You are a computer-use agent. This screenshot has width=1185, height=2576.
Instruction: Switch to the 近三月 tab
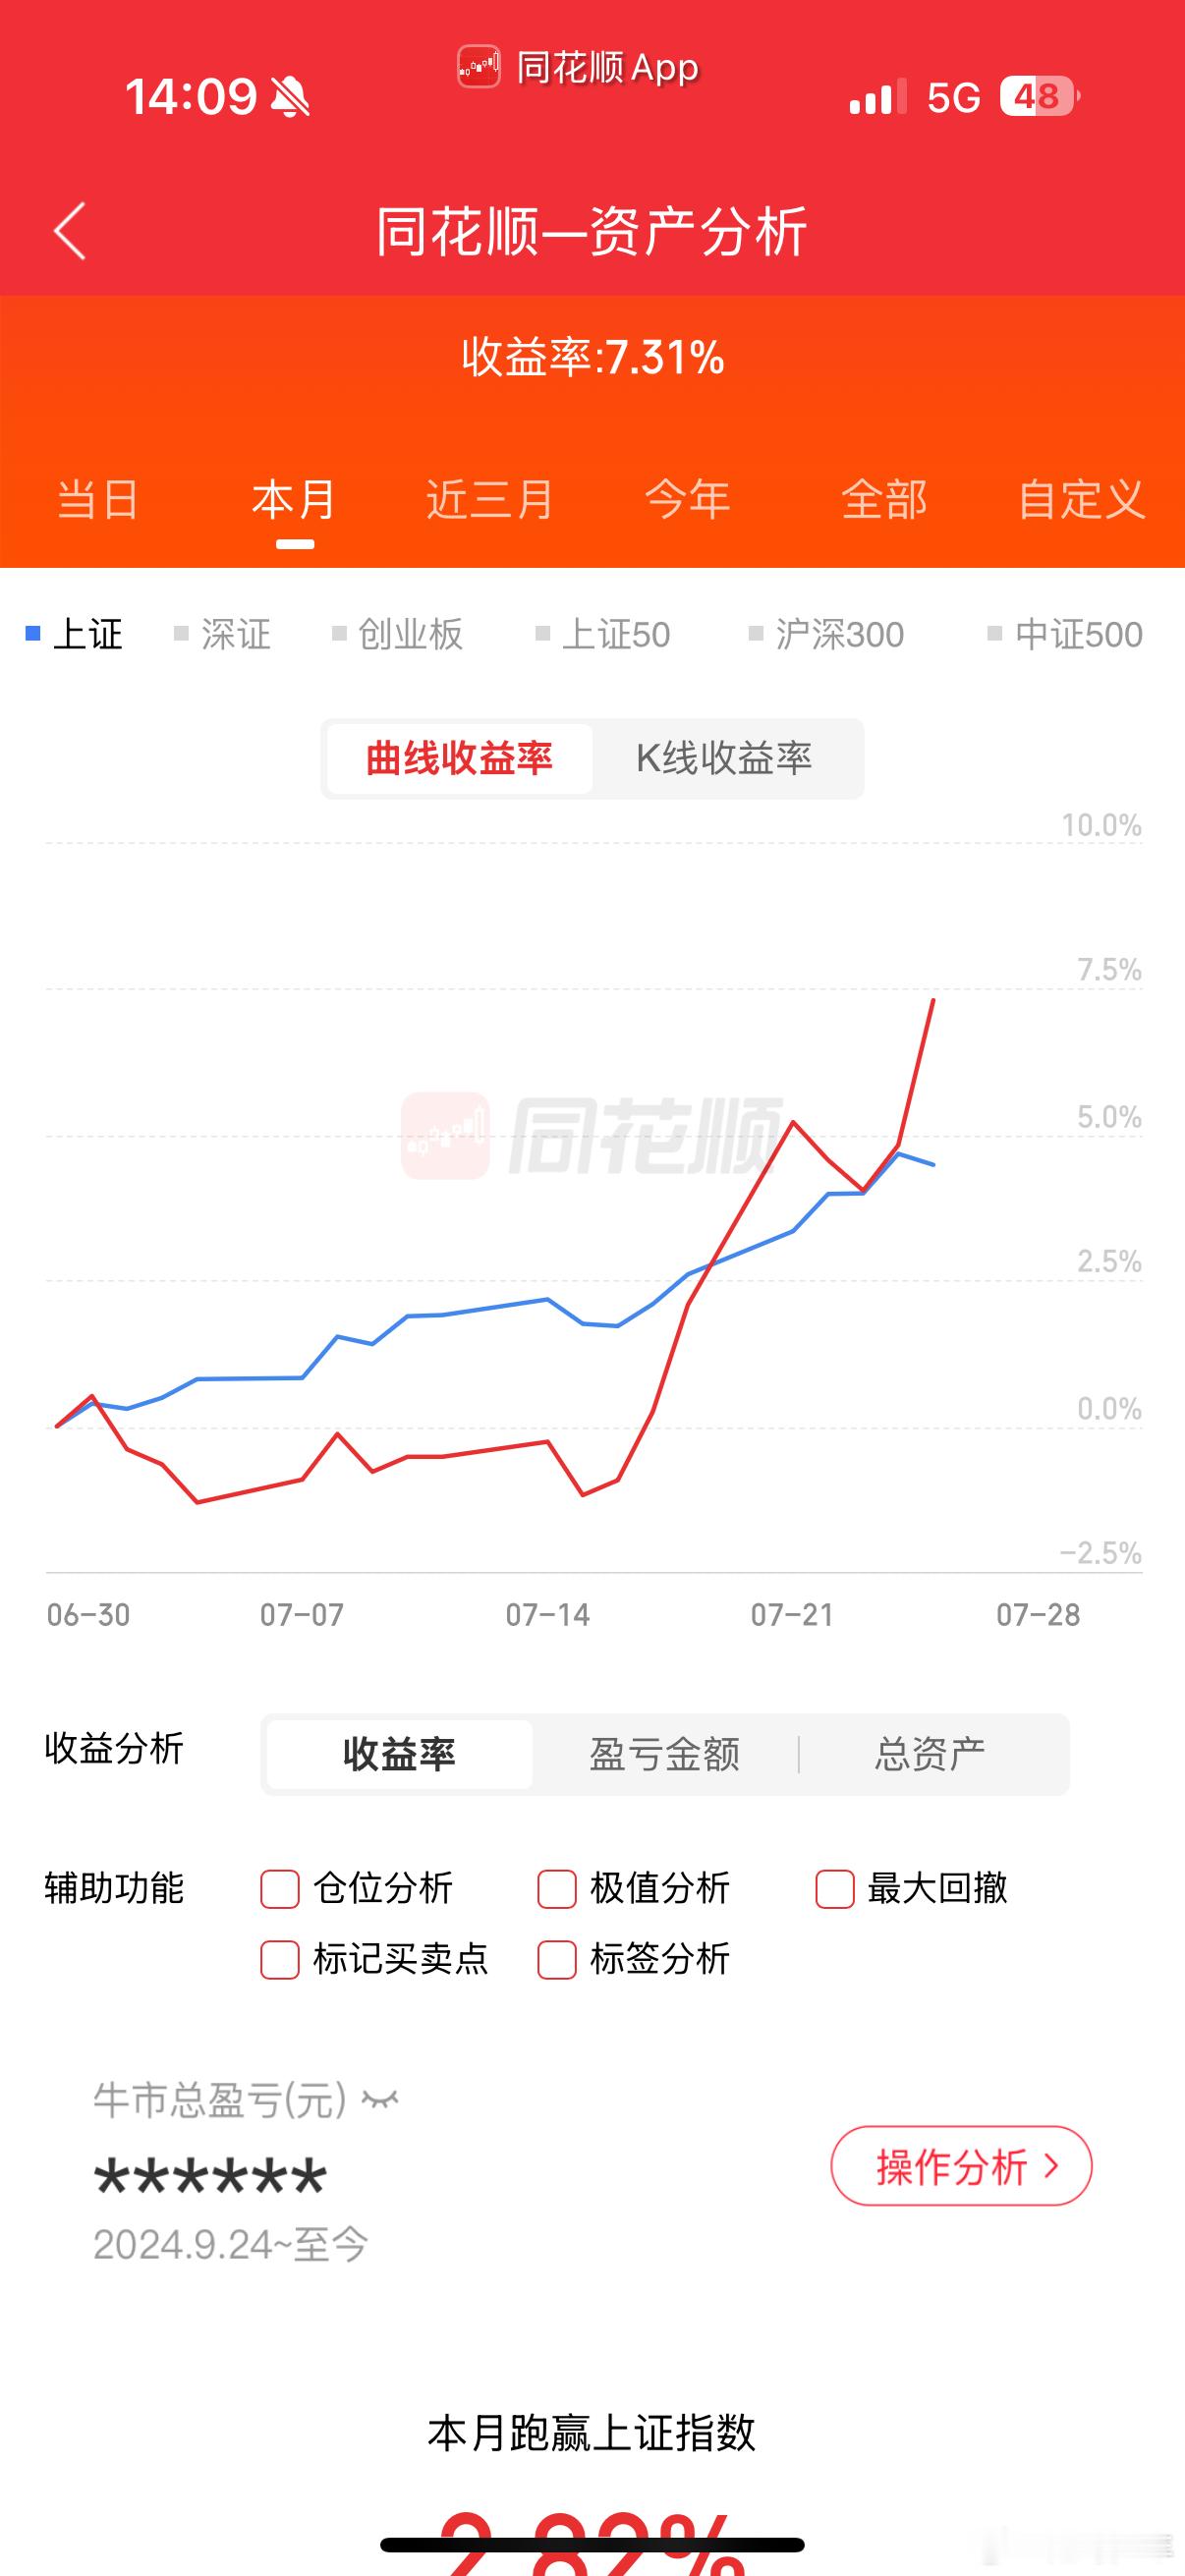[490, 499]
